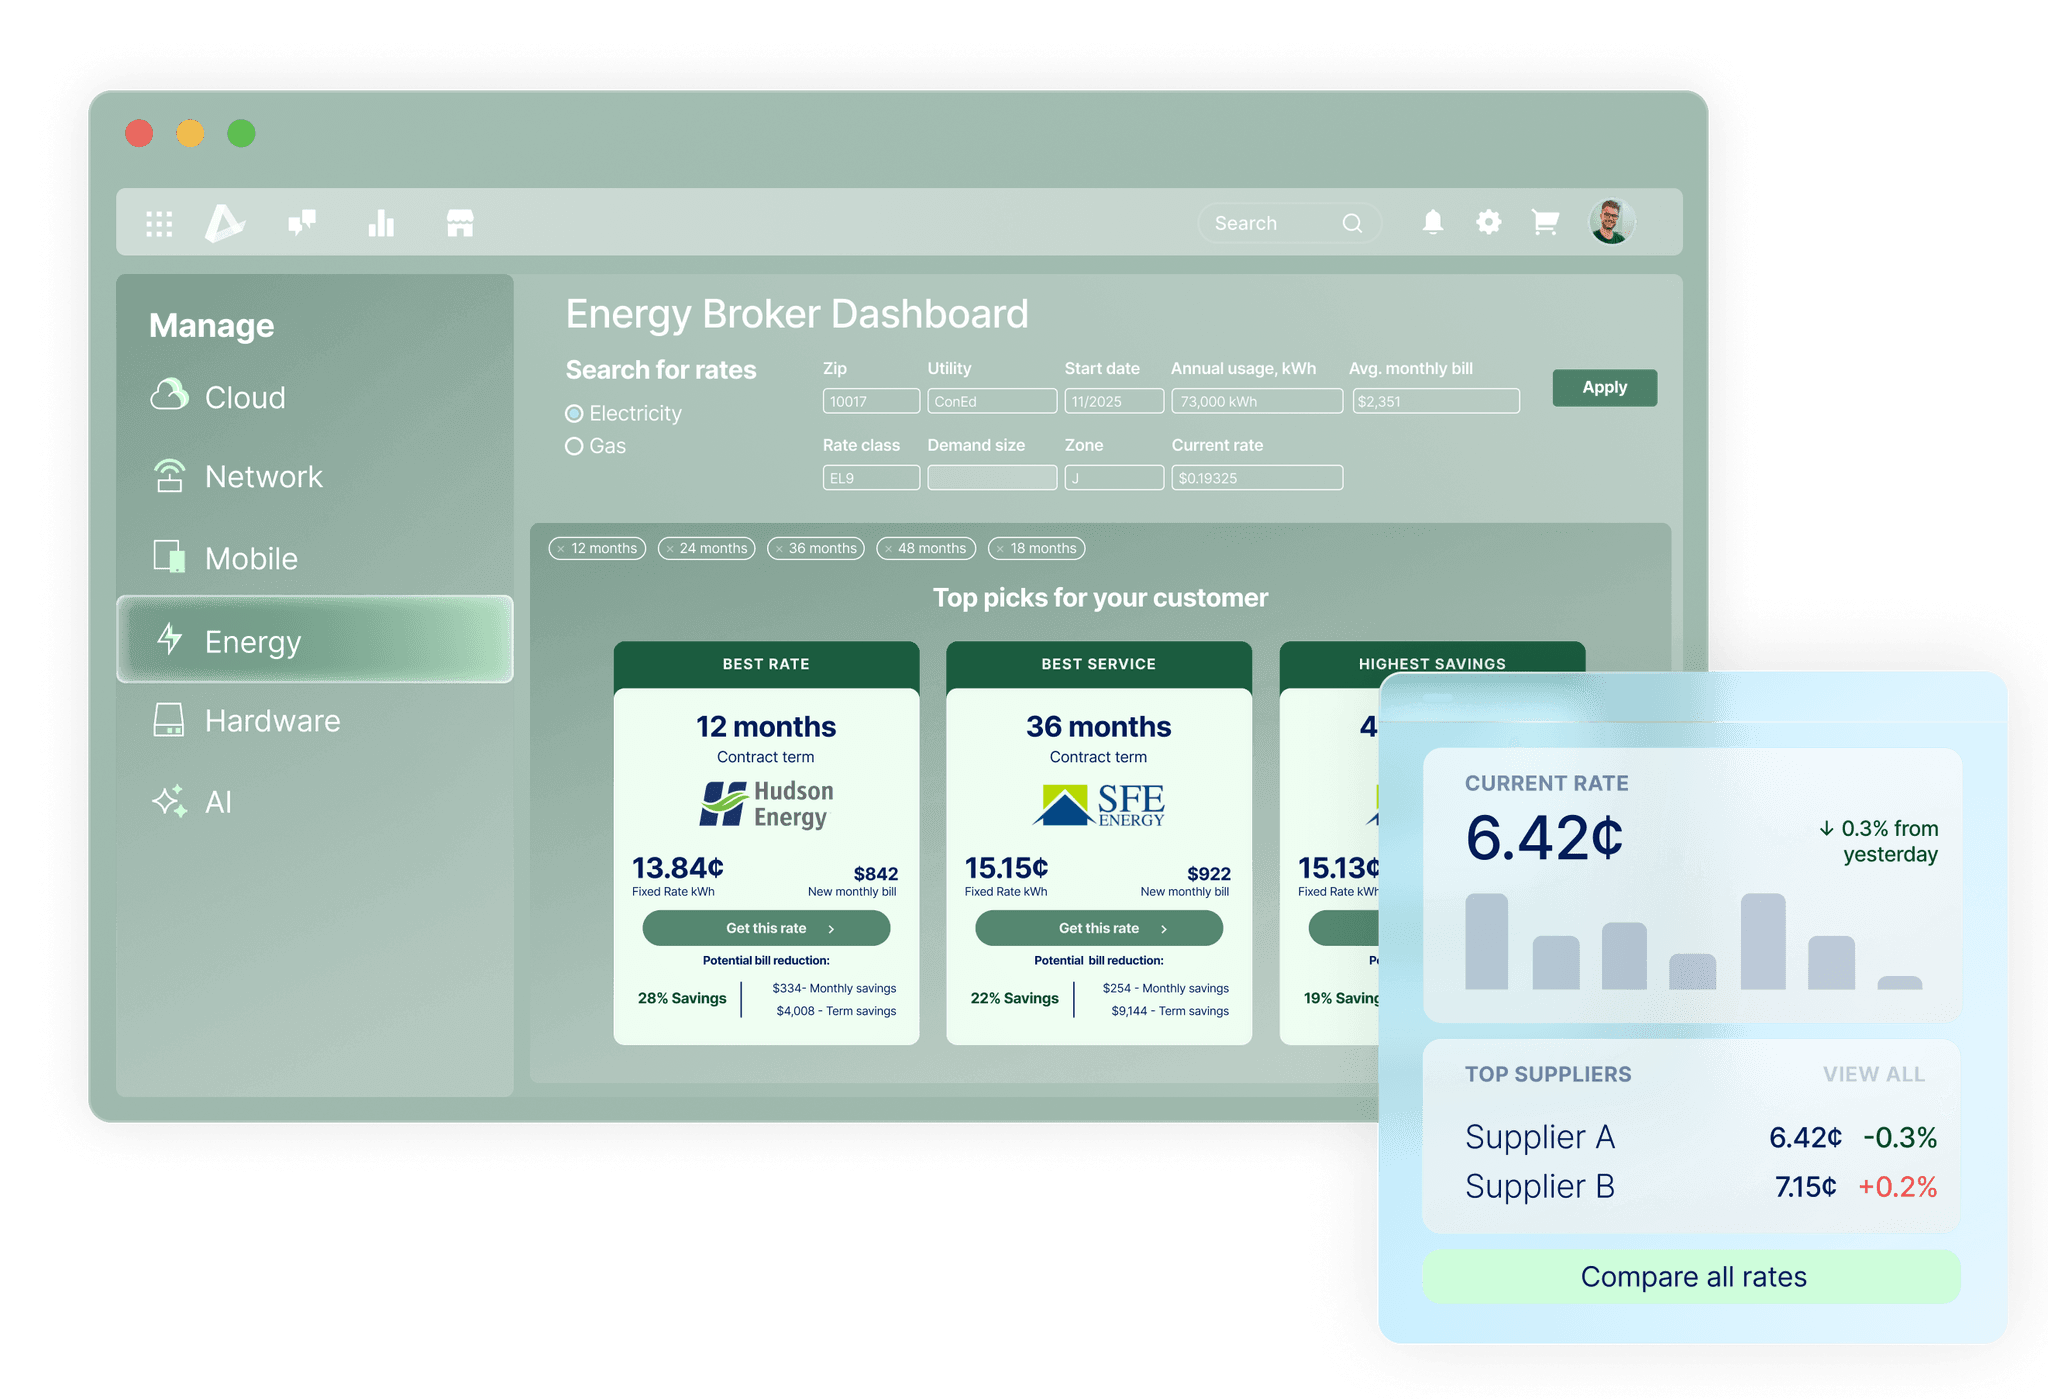The height and width of the screenshot is (1399, 2048).
Task: Adjust the Demand size slider
Action: [992, 477]
